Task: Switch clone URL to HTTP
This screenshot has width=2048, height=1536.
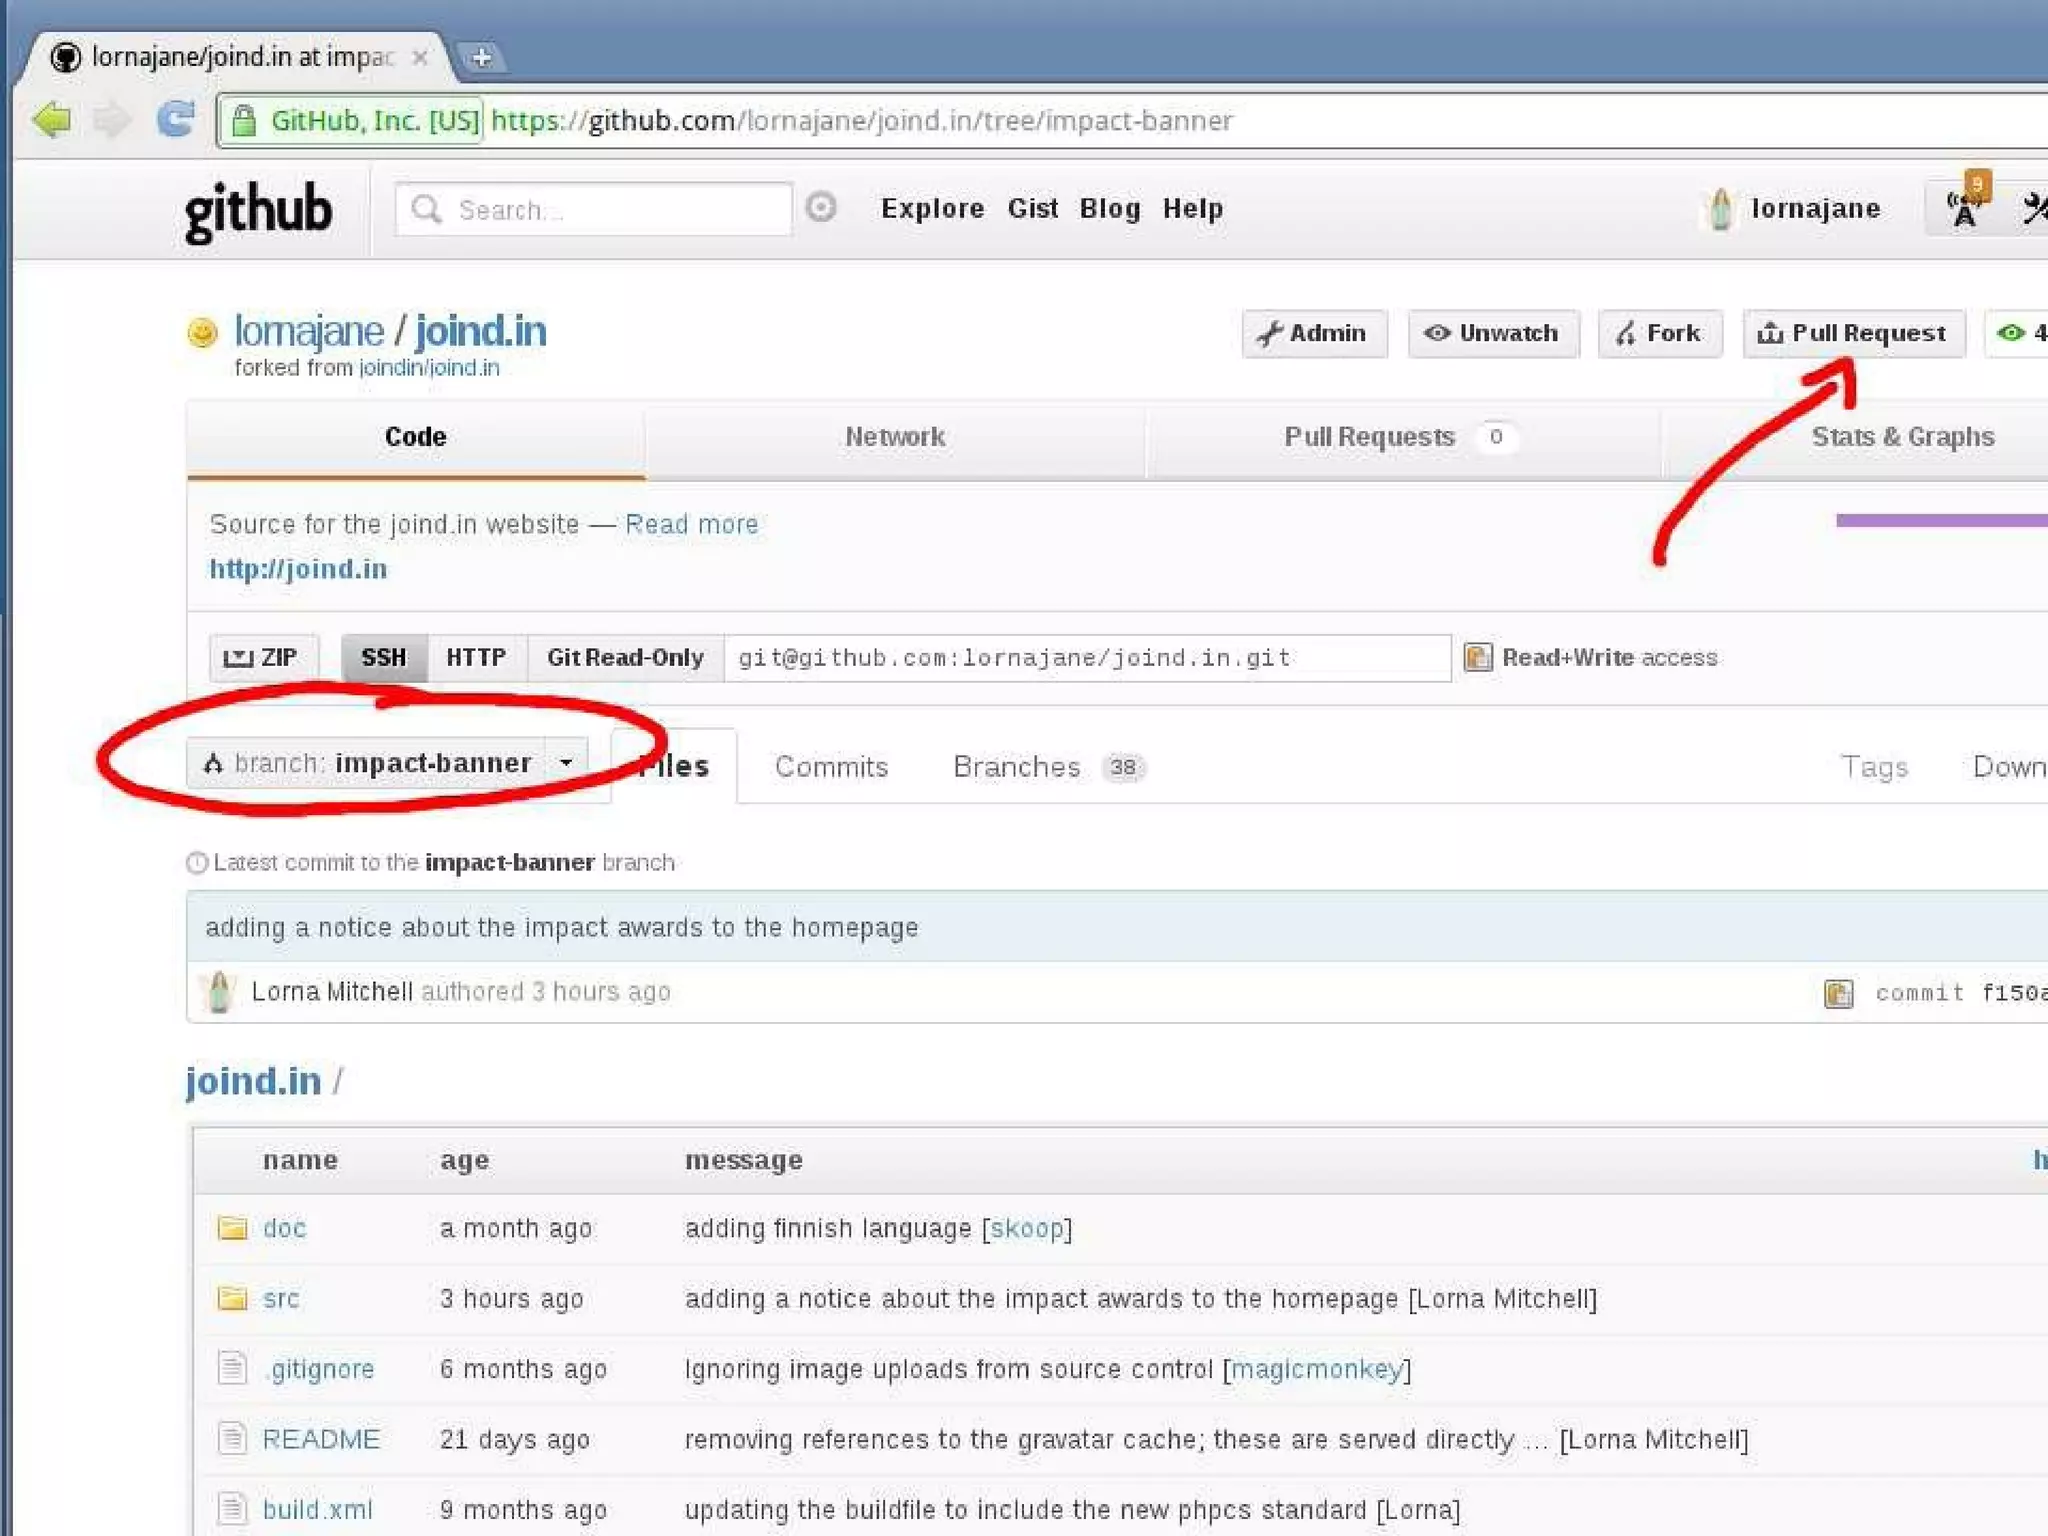Action: point(476,657)
